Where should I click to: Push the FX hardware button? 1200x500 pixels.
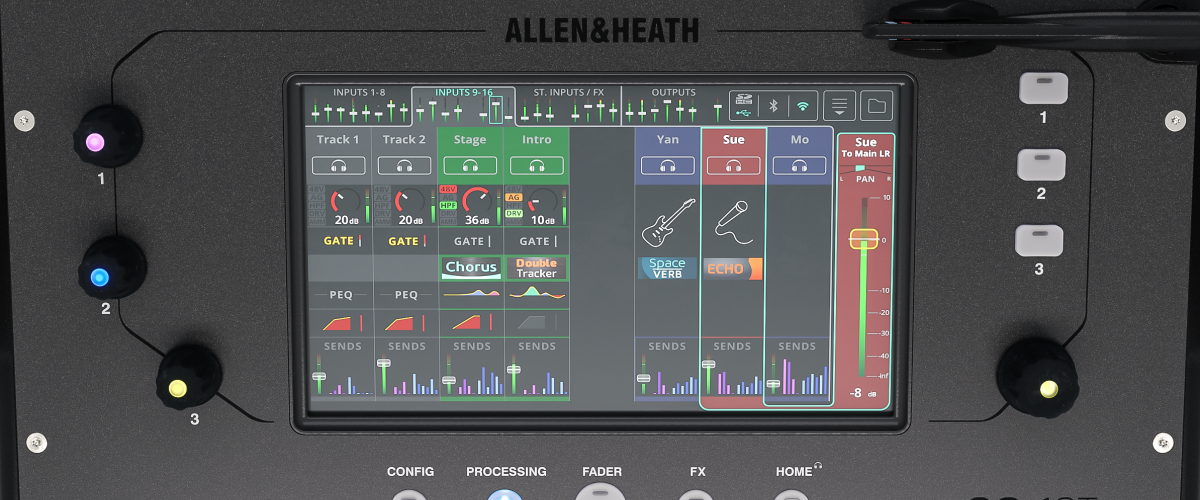point(697,493)
